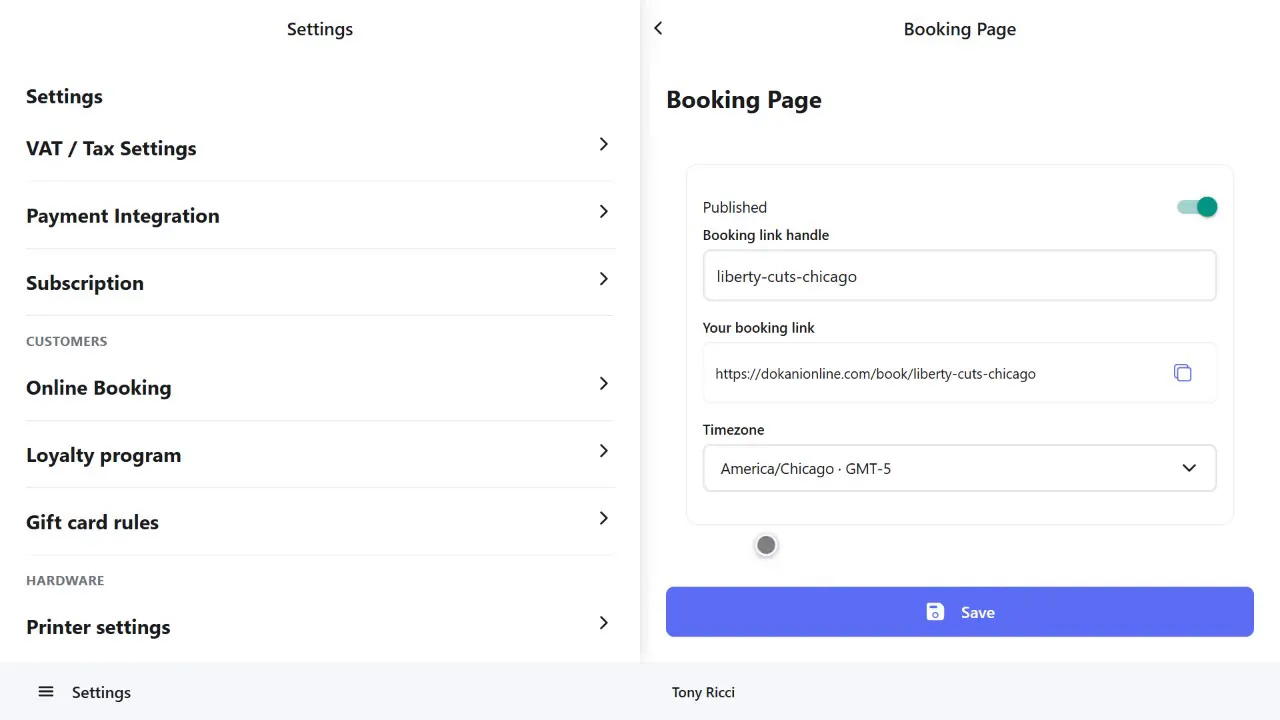Click the booking link URL text
Image resolution: width=1280 pixels, height=720 pixels.
pyautogui.click(x=875, y=374)
